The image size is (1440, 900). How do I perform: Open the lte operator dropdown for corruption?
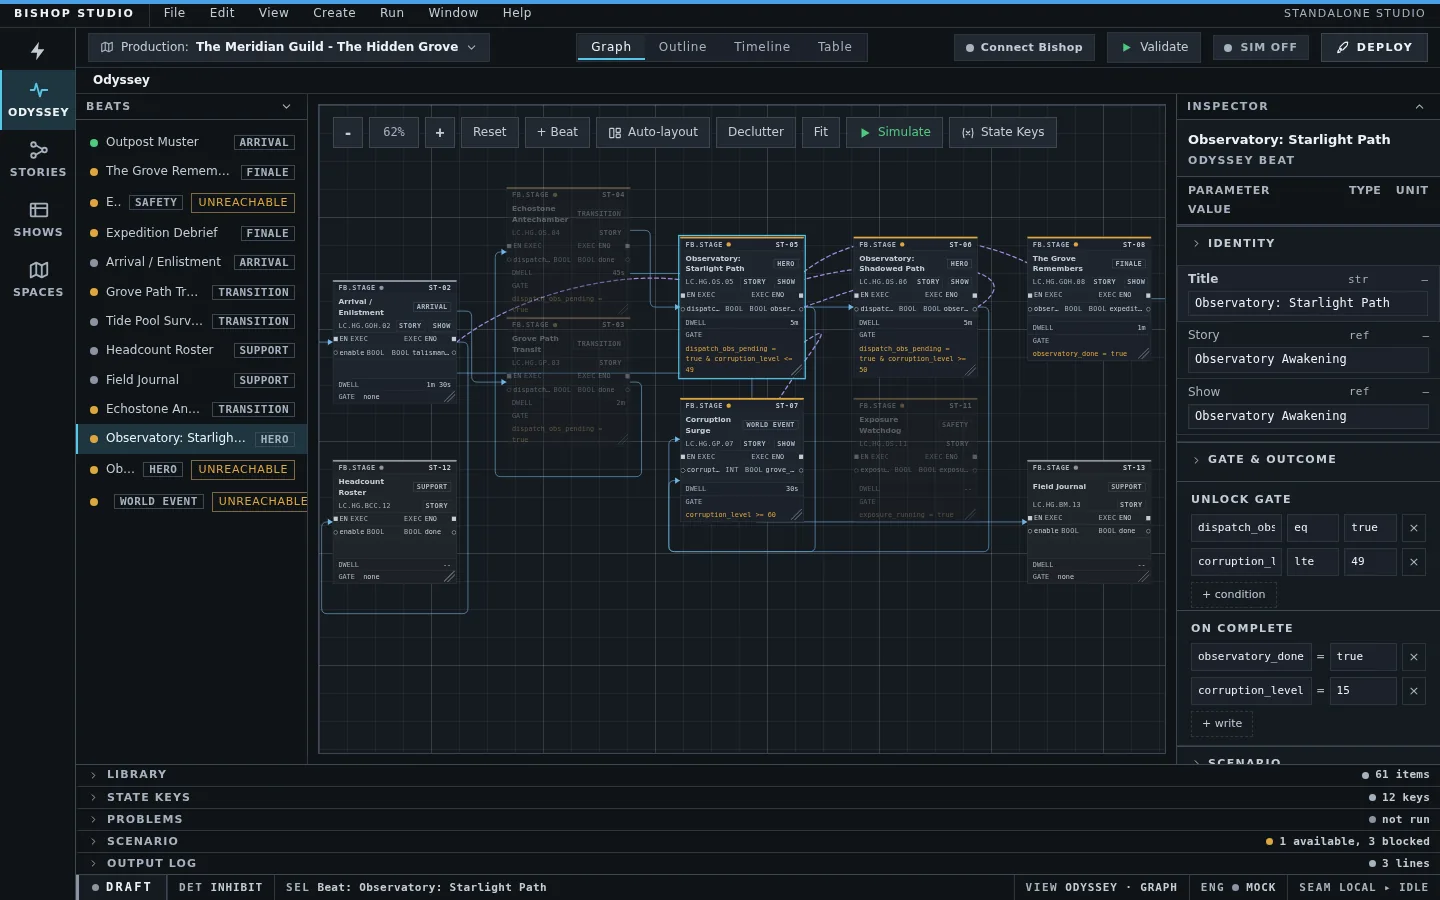1312,562
